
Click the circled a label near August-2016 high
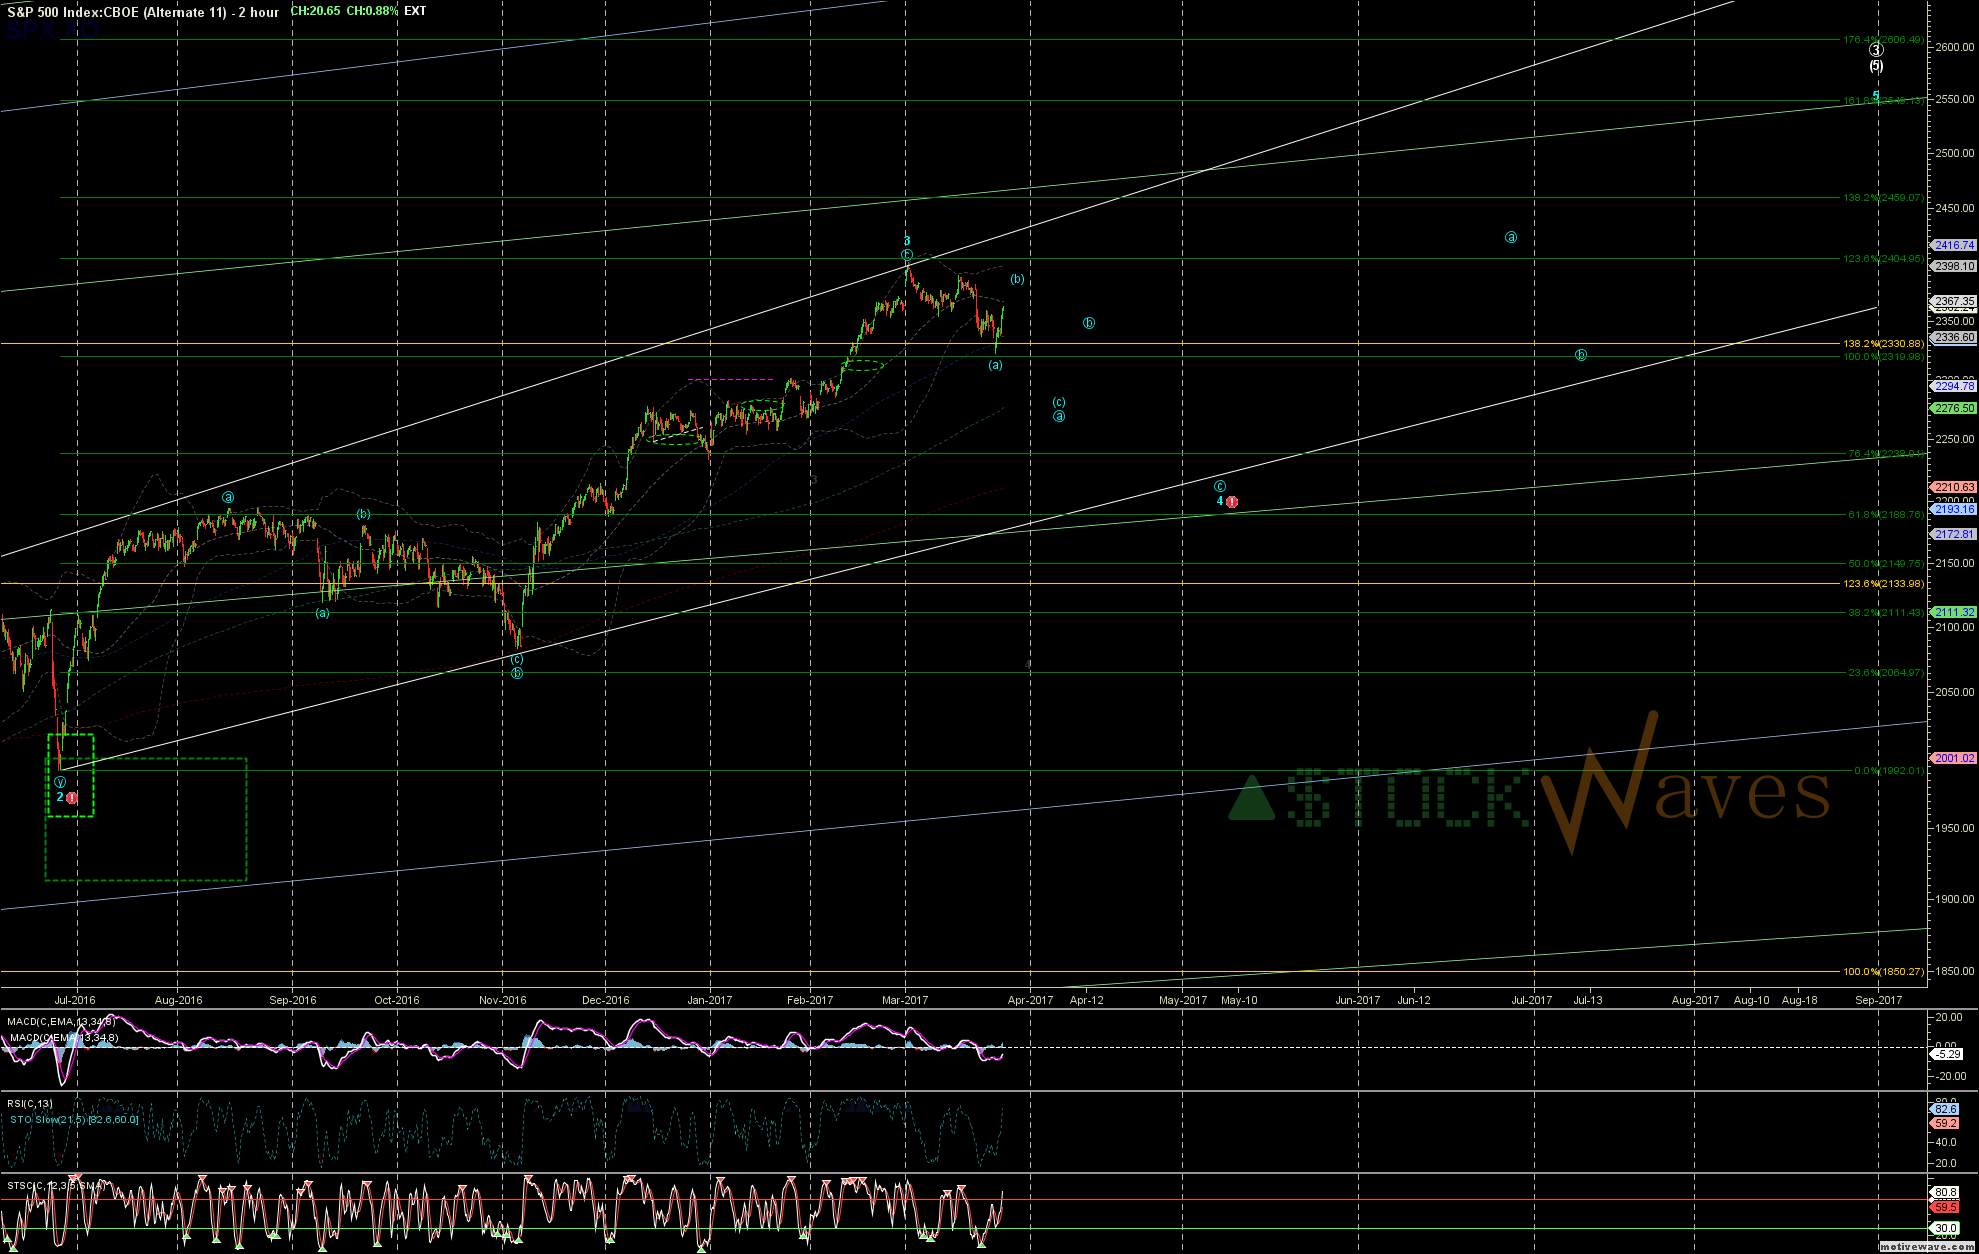[x=228, y=497]
